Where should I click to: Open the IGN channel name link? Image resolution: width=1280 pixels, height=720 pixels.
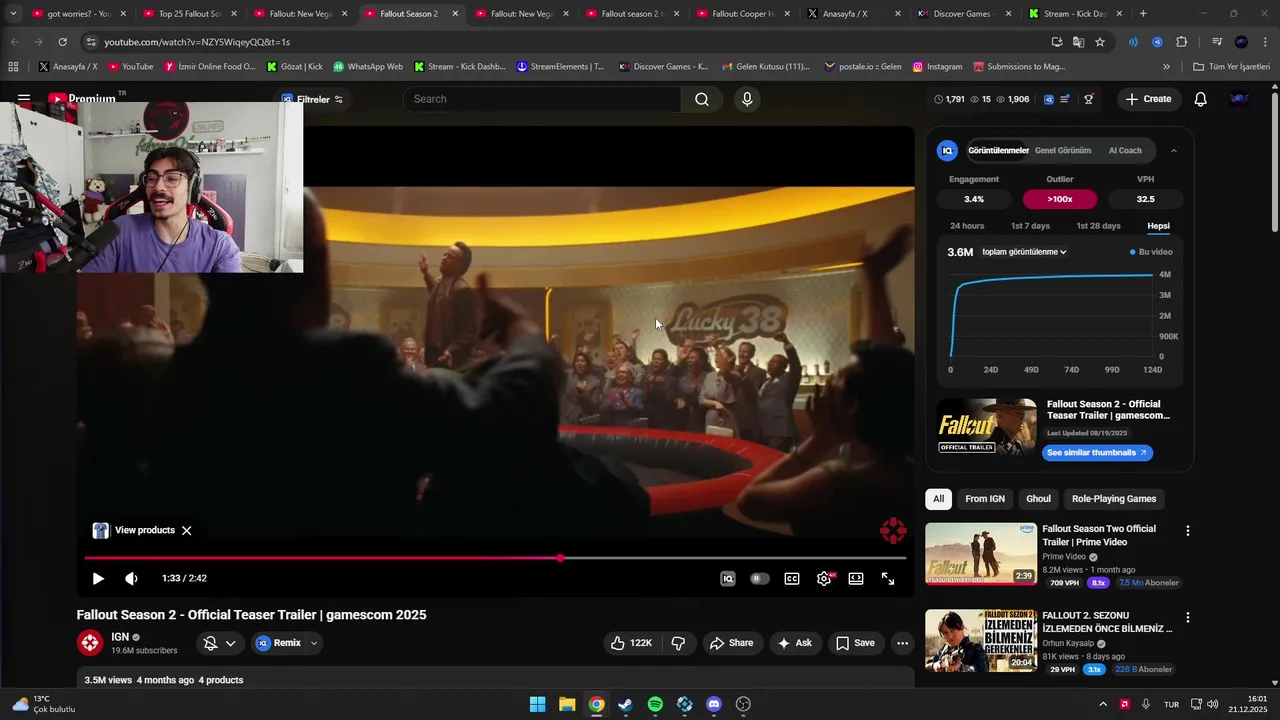(x=120, y=637)
